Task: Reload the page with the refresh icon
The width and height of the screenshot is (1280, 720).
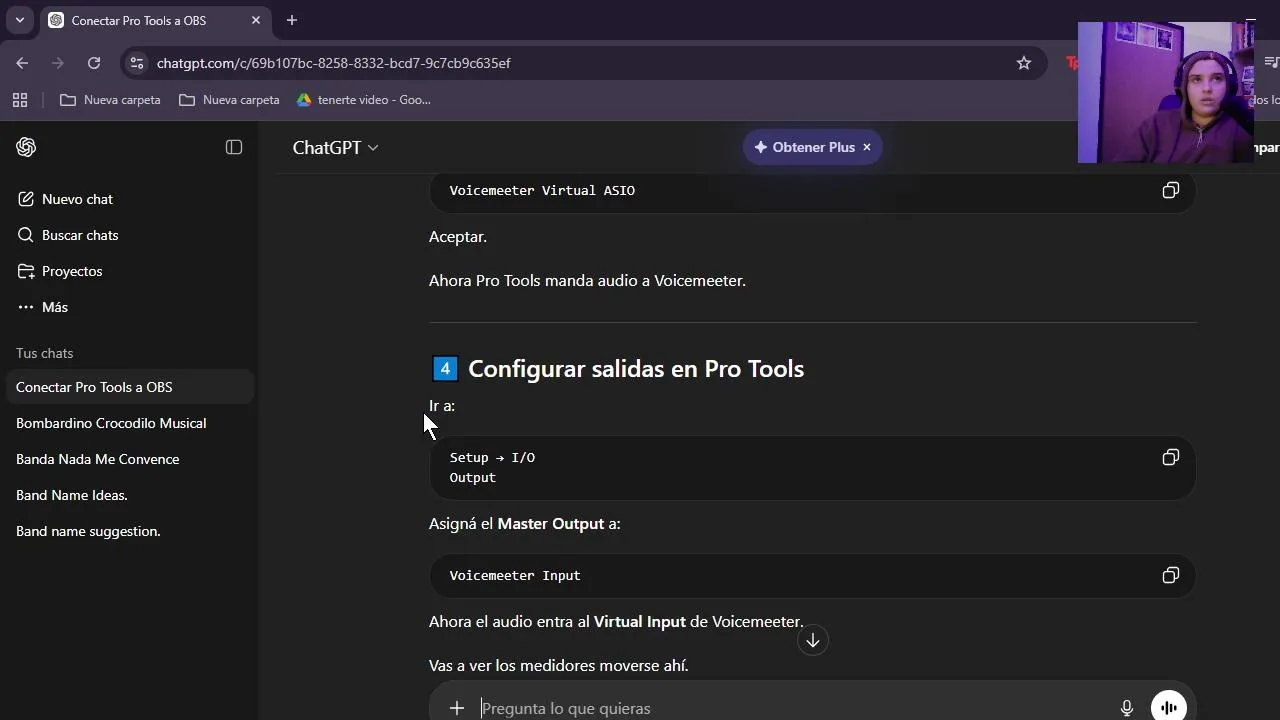Action: click(94, 63)
